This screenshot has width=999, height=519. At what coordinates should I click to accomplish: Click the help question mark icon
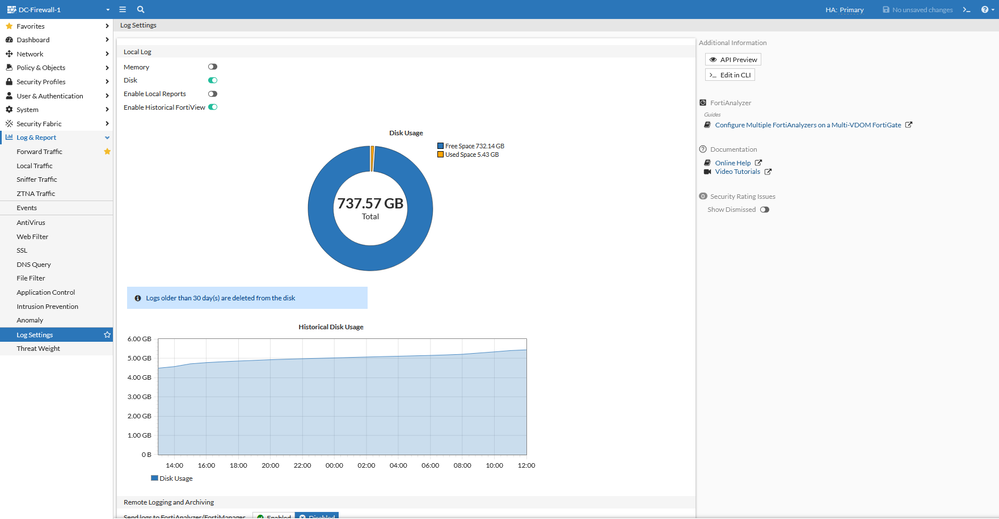click(984, 9)
